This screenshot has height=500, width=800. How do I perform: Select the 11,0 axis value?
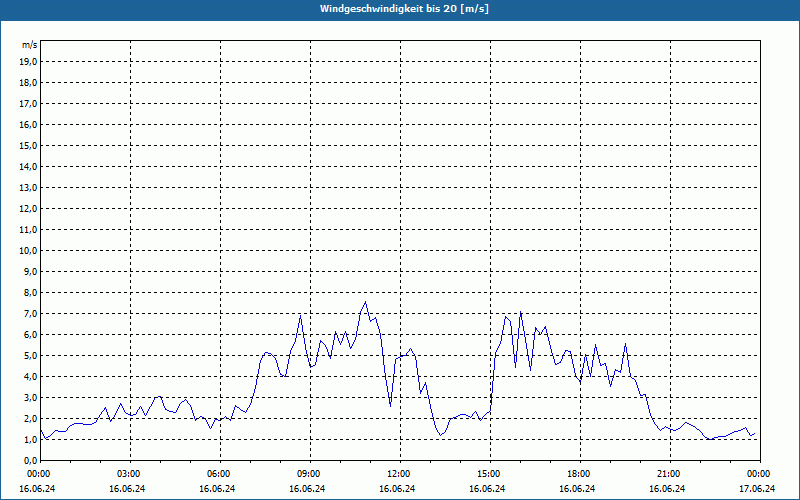28,230
